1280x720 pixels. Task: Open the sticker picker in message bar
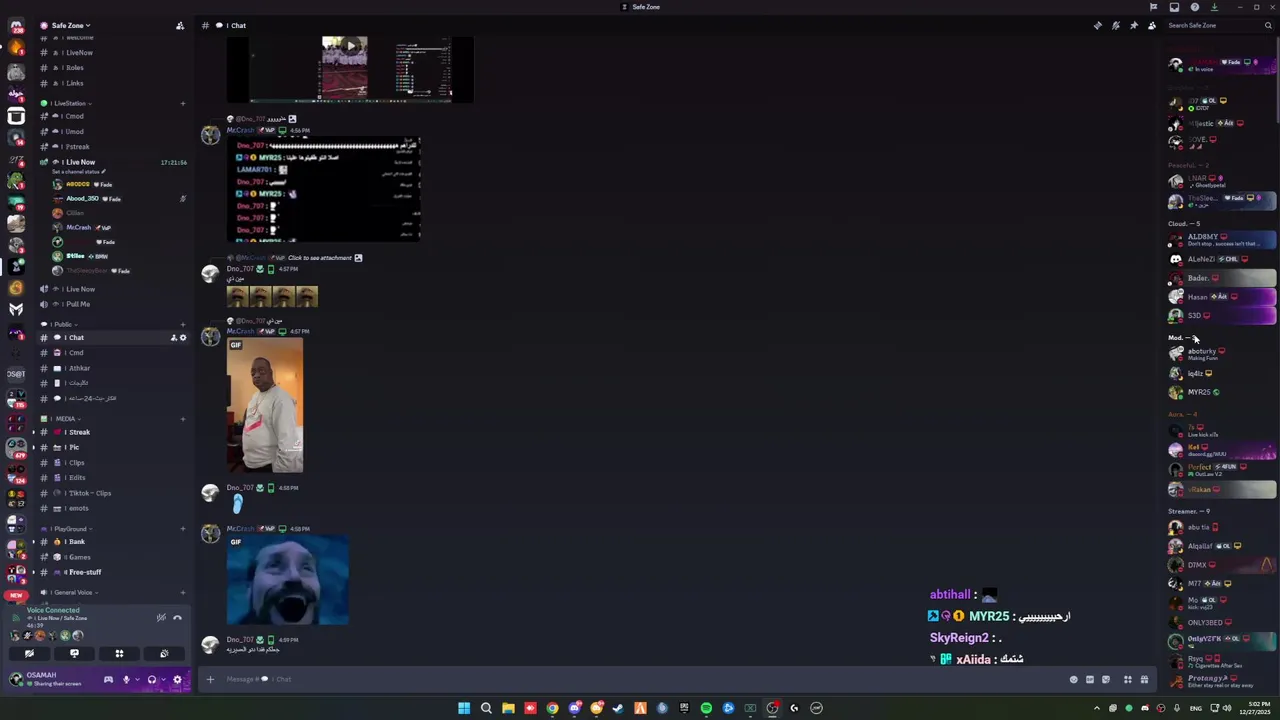pos(1106,679)
